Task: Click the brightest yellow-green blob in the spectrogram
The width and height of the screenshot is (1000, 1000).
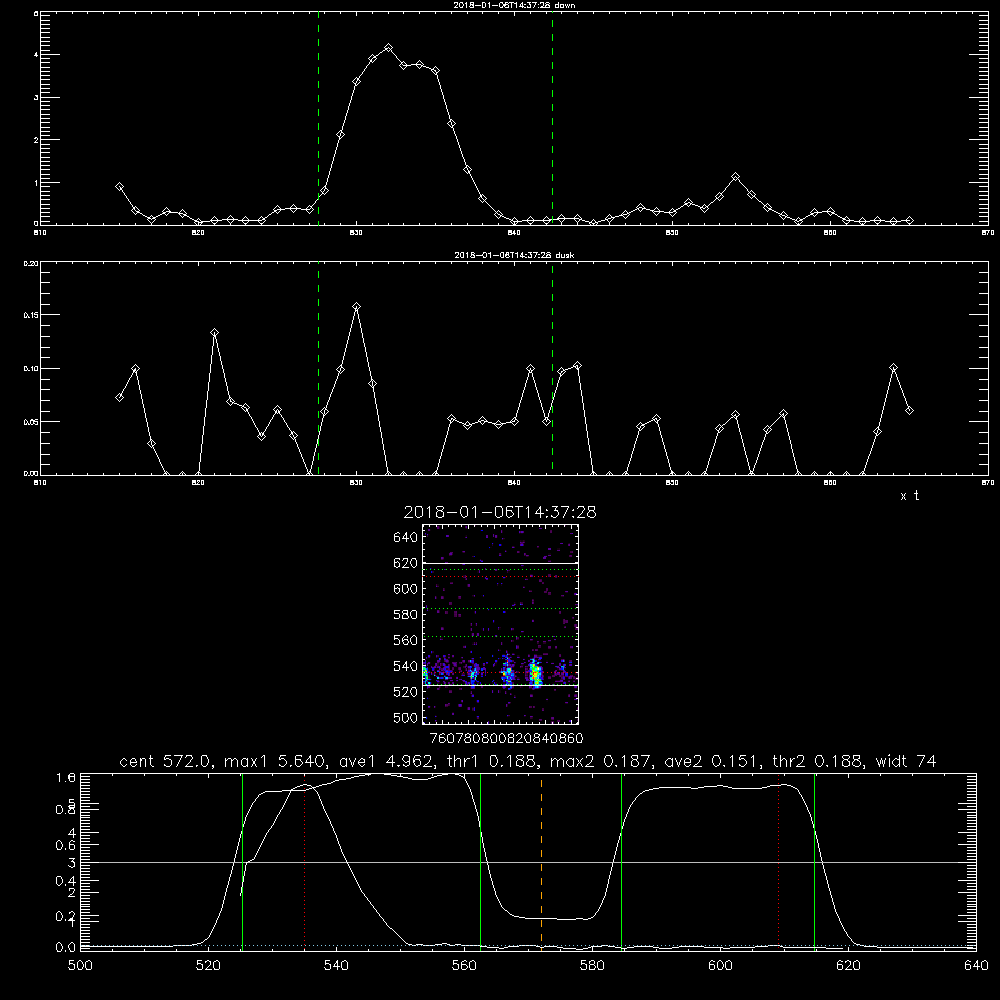Action: coord(536,673)
